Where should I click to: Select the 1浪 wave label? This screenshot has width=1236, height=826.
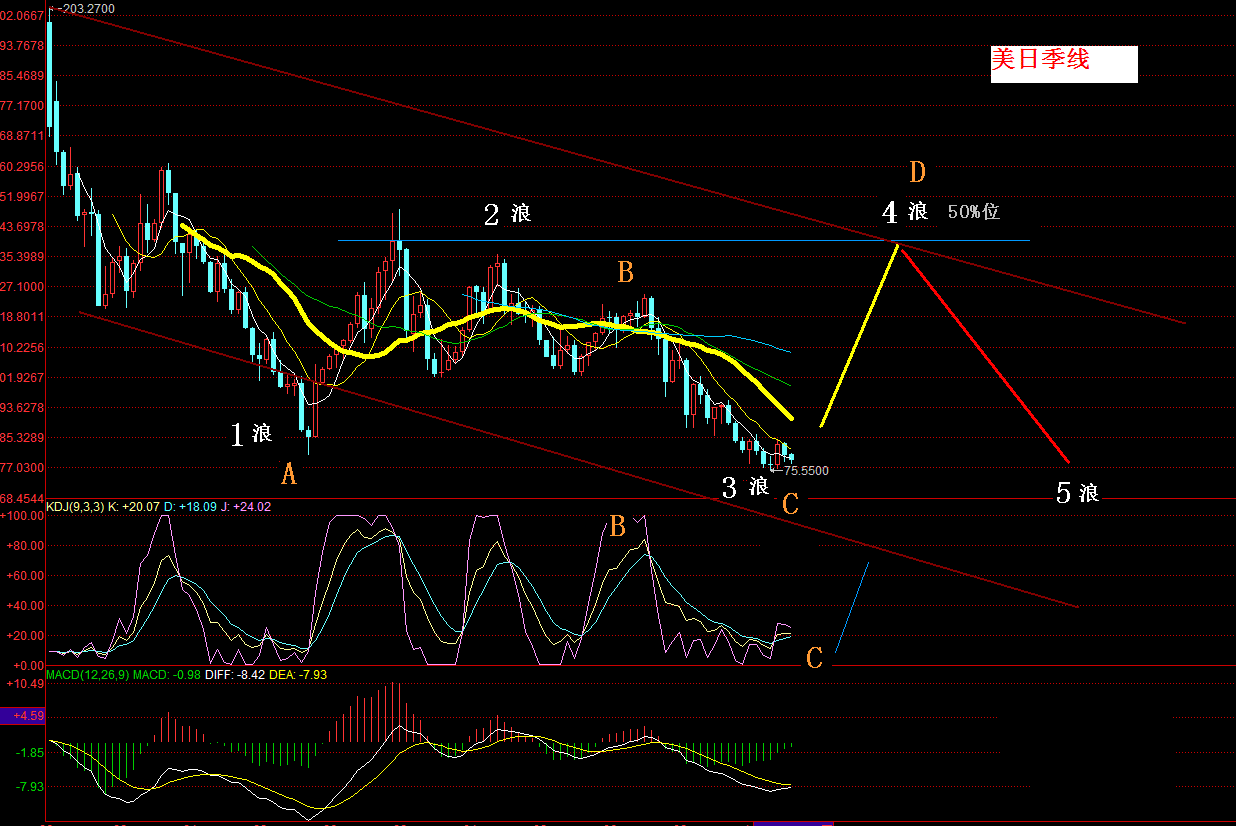tap(251, 433)
